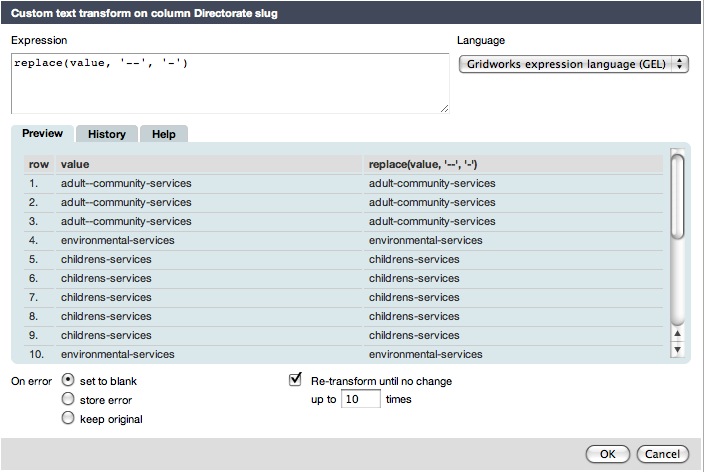Confirm the transform with OK
Viewport: 704px width, 472px height.
coord(608,454)
